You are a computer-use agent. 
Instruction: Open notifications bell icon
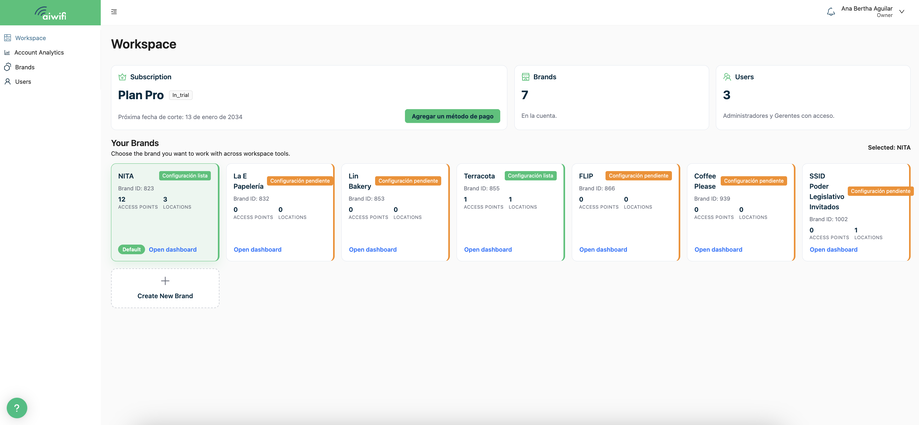830,12
